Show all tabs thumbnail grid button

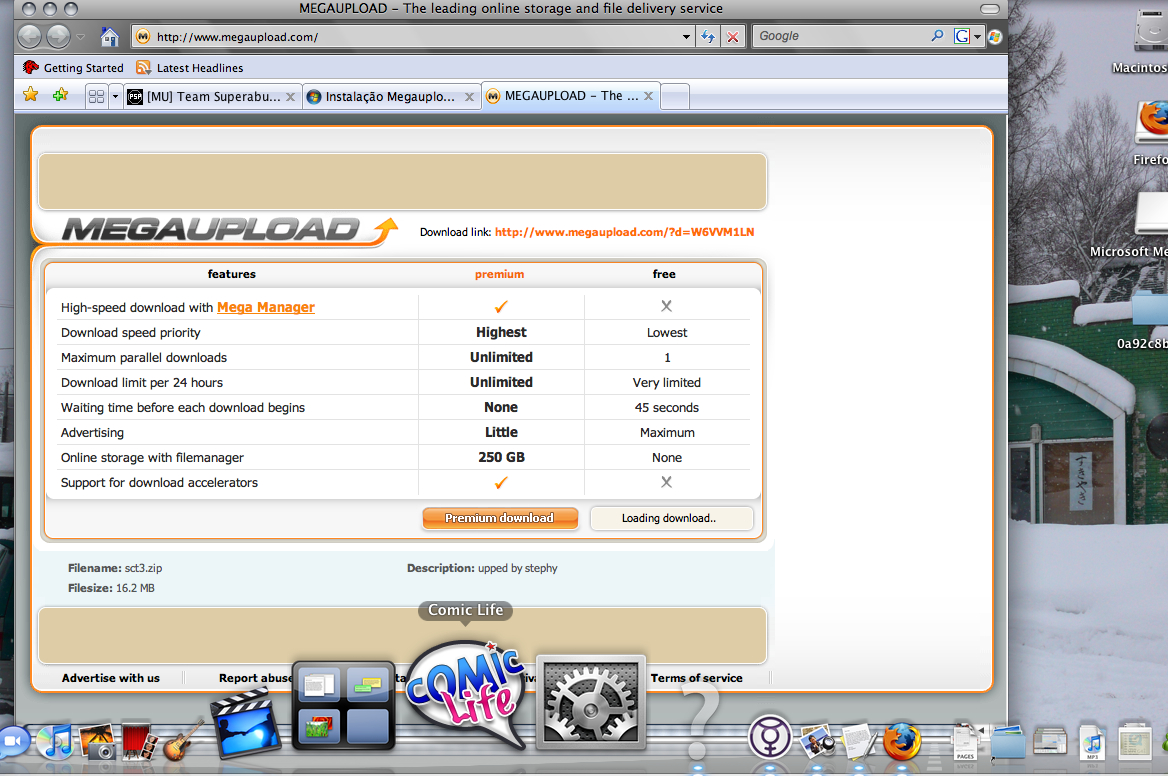(x=96, y=97)
